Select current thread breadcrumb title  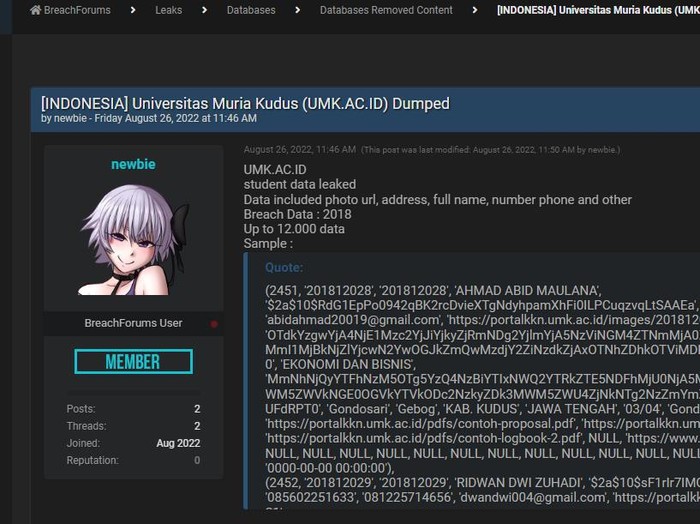598,10
